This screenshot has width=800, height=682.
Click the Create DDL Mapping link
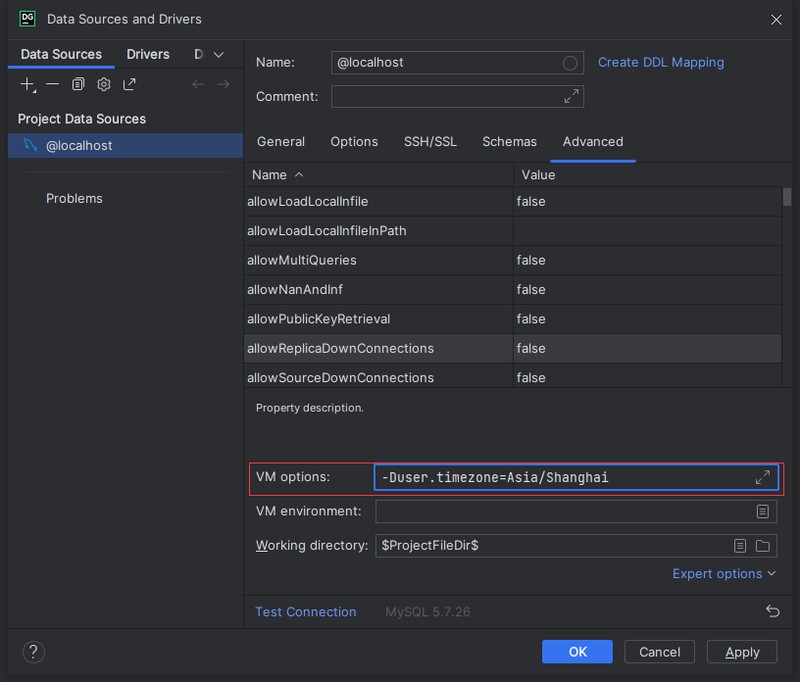[660, 62]
